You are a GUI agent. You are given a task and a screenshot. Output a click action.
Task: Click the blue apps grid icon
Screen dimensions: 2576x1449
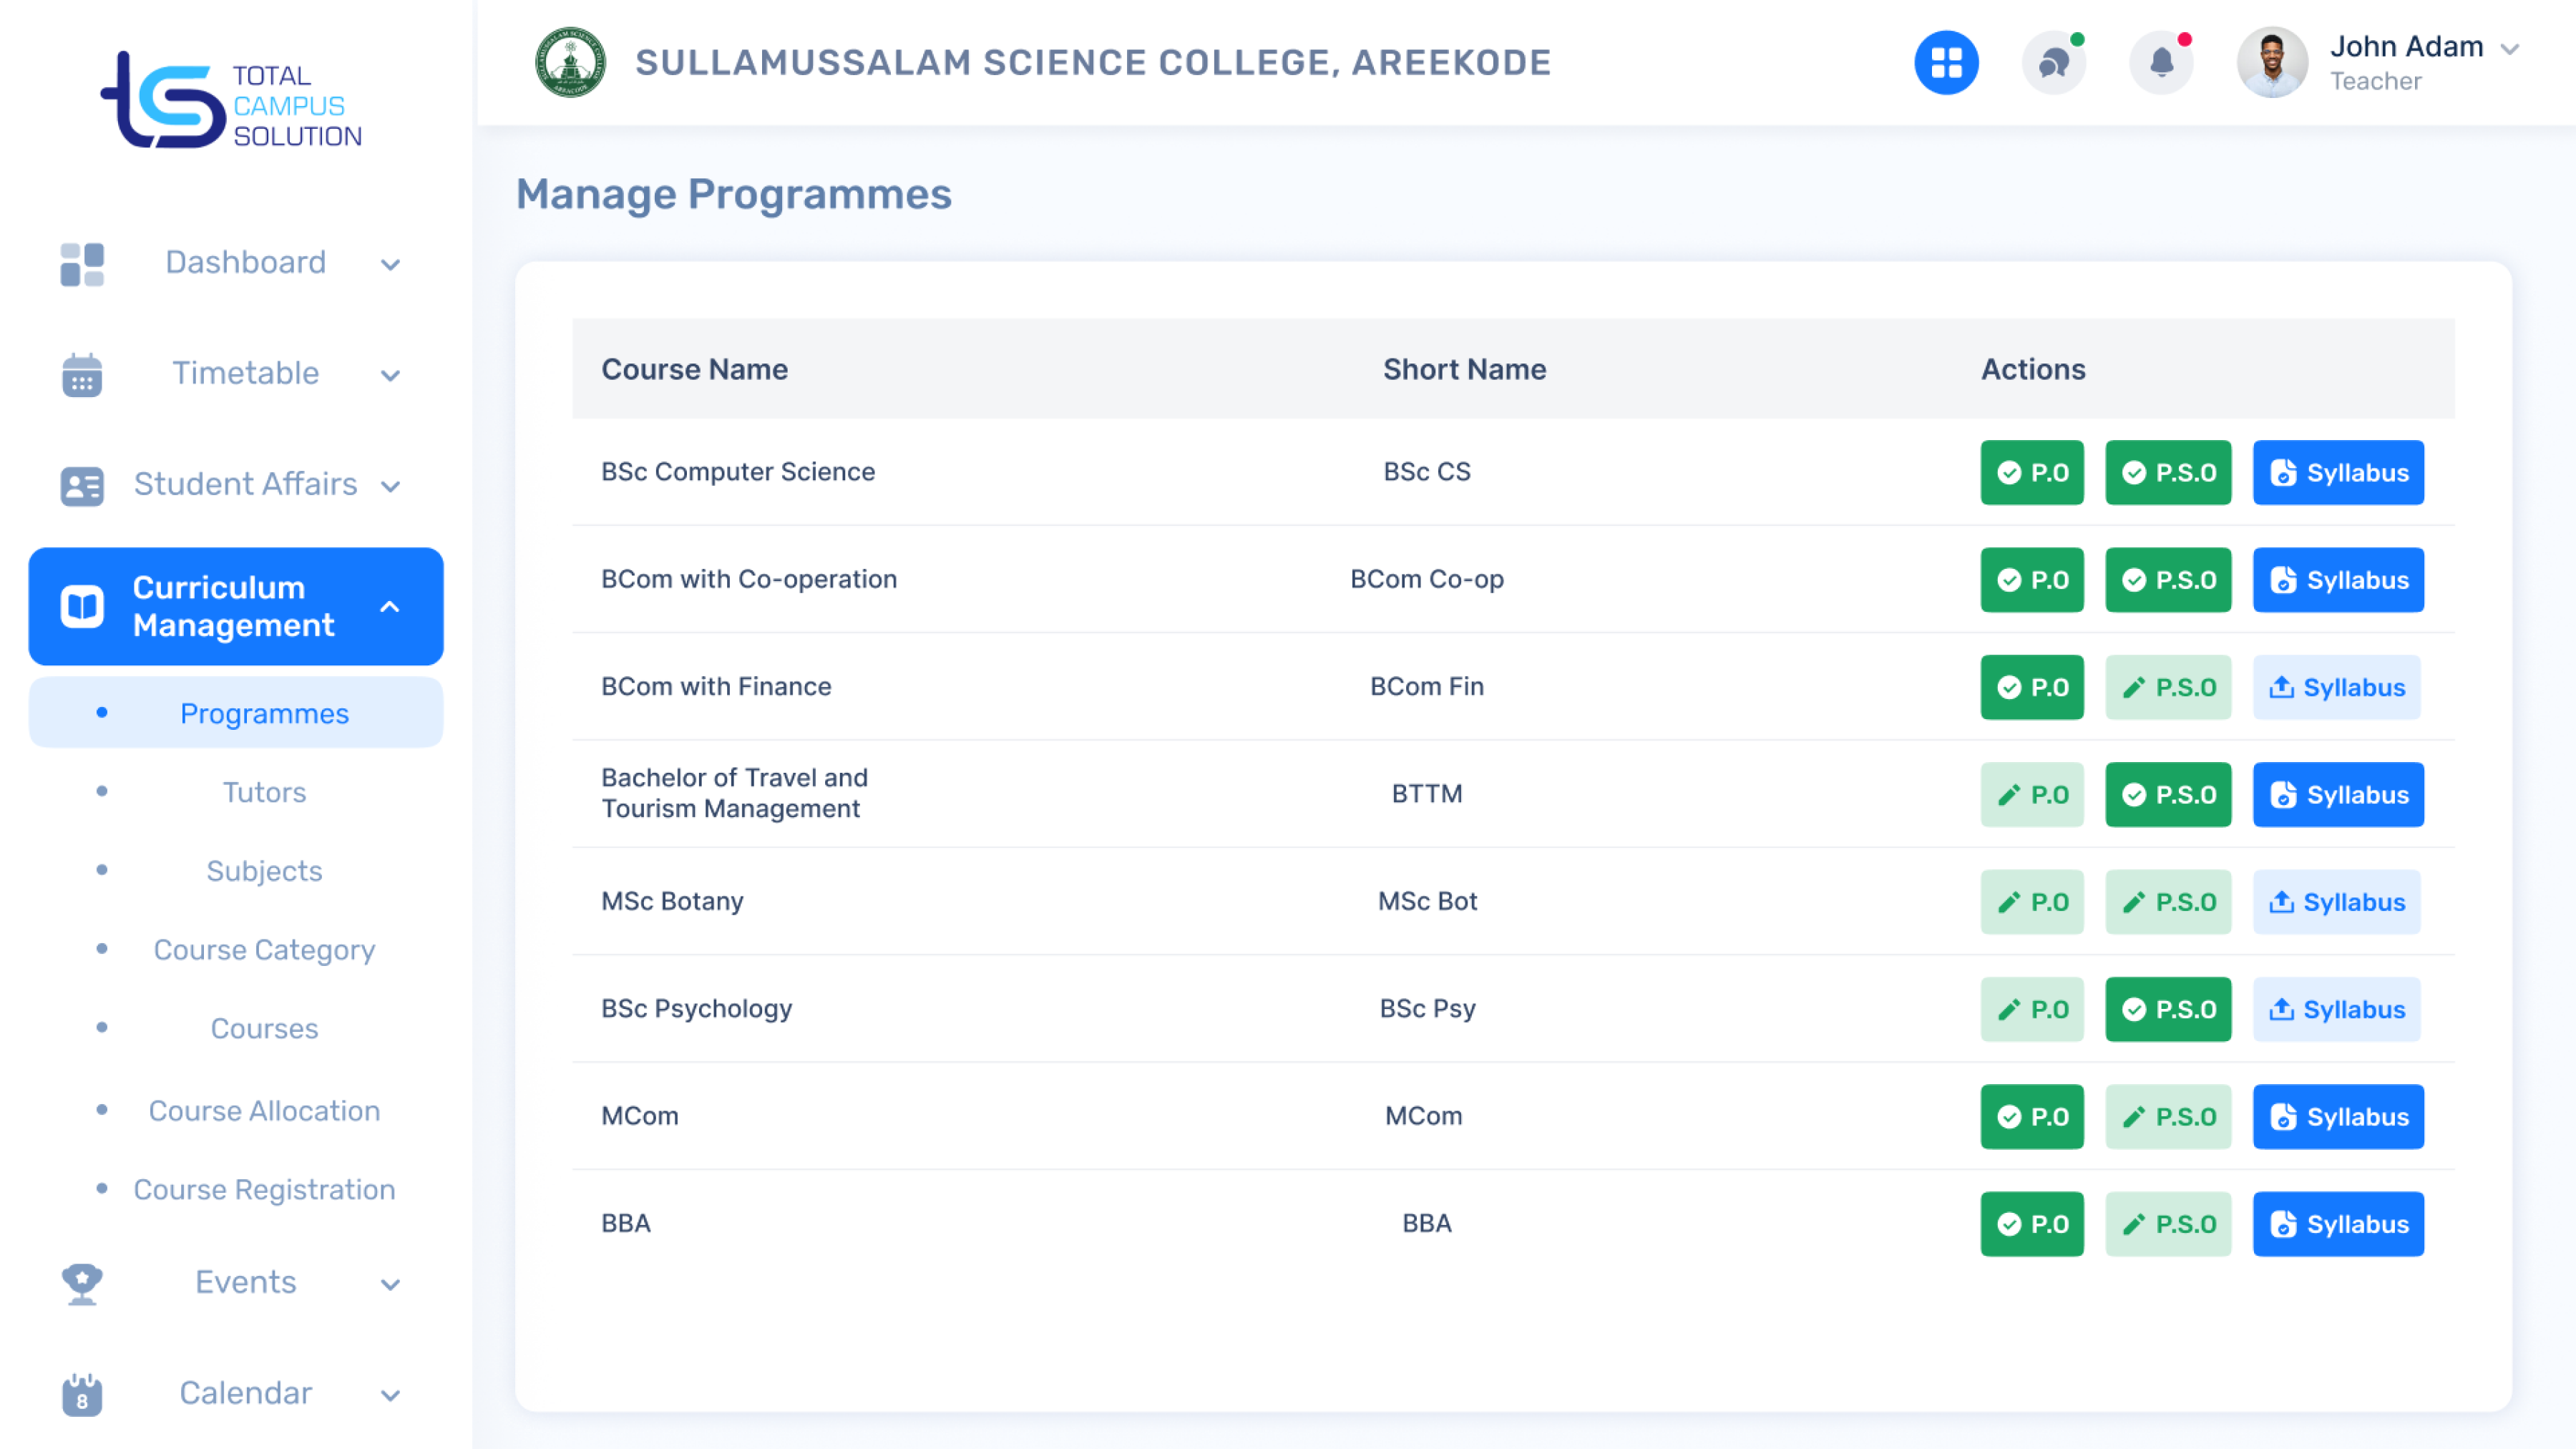pyautogui.click(x=1945, y=63)
